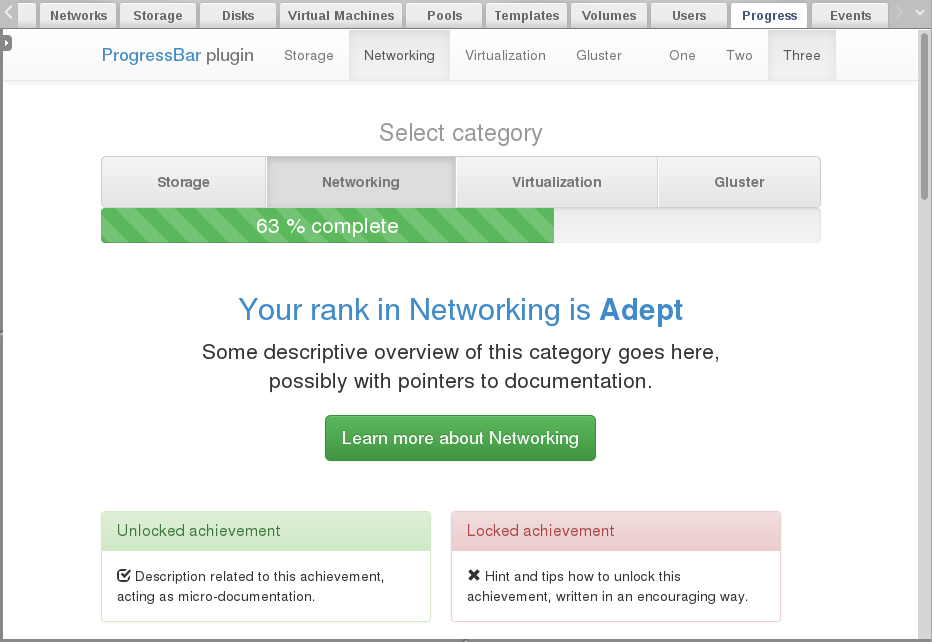Image resolution: width=932 pixels, height=642 pixels.
Task: Click the tab bar right scroll arrow
Action: click(899, 14)
